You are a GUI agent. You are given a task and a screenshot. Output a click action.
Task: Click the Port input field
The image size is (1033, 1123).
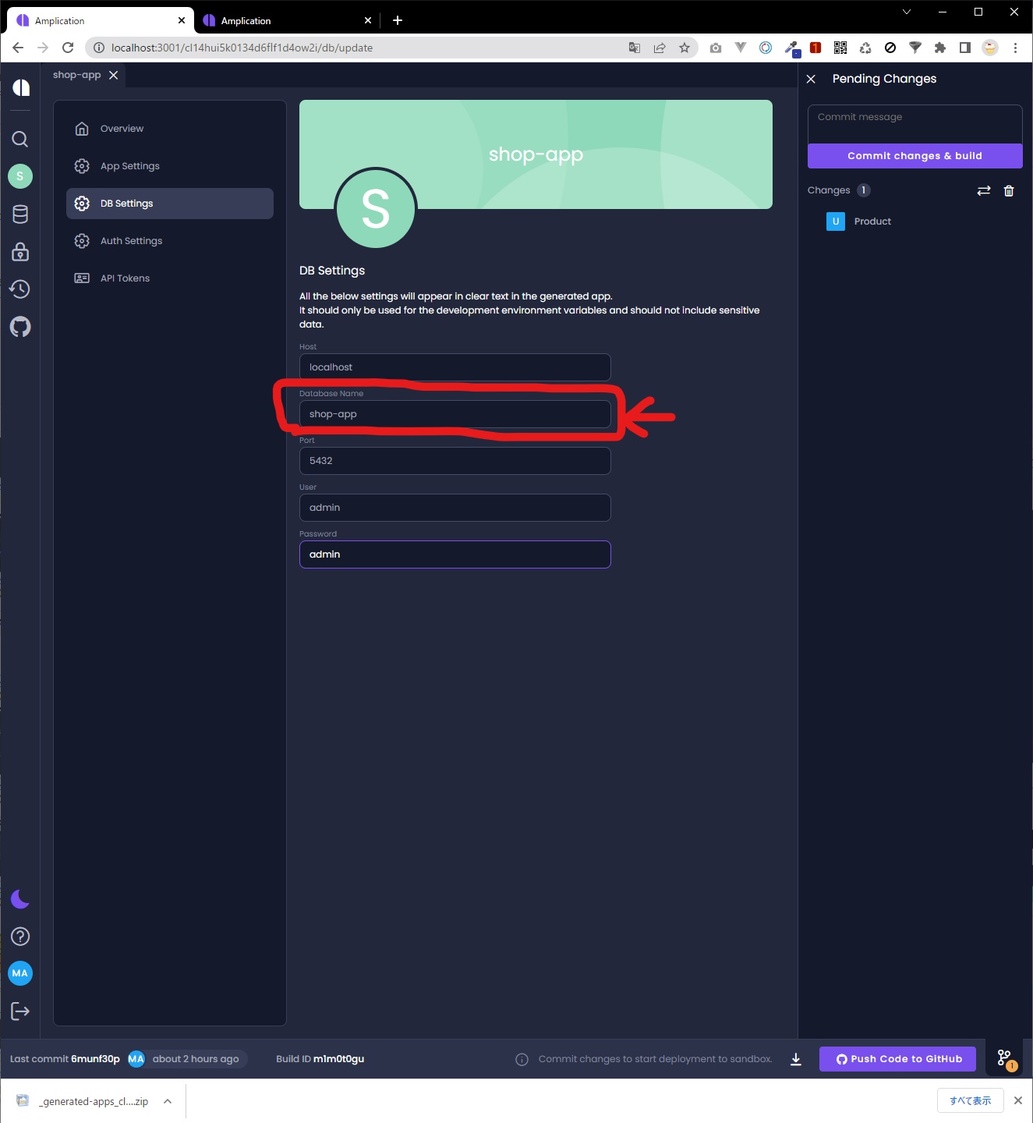tap(455, 461)
